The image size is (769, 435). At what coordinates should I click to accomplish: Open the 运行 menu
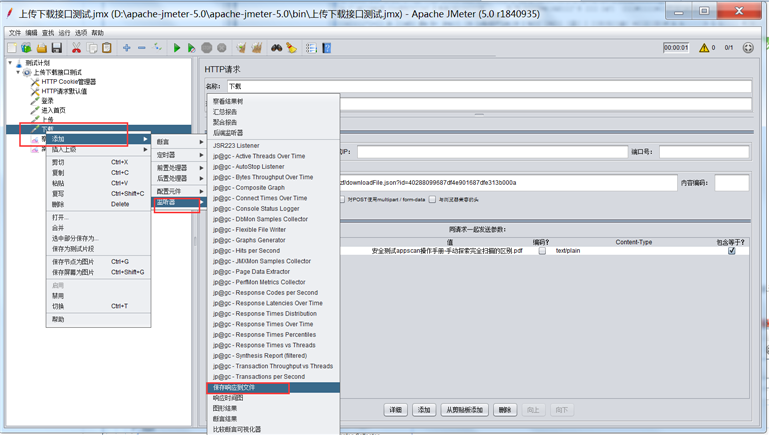(64, 33)
